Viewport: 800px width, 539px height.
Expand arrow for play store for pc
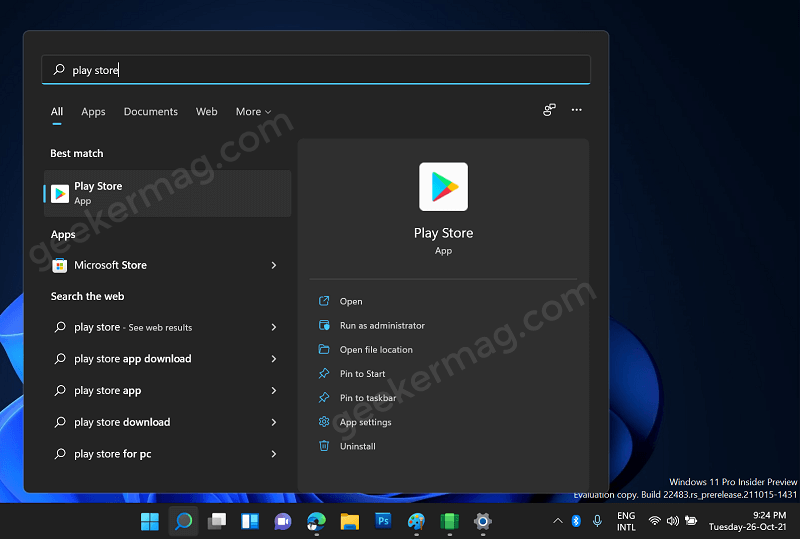[274, 454]
